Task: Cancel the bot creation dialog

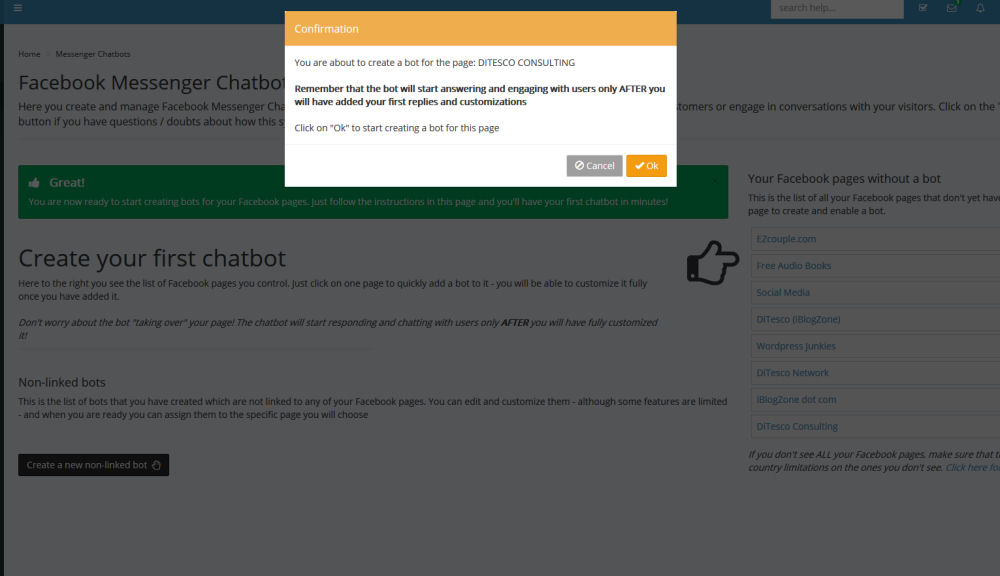Action: (x=594, y=166)
